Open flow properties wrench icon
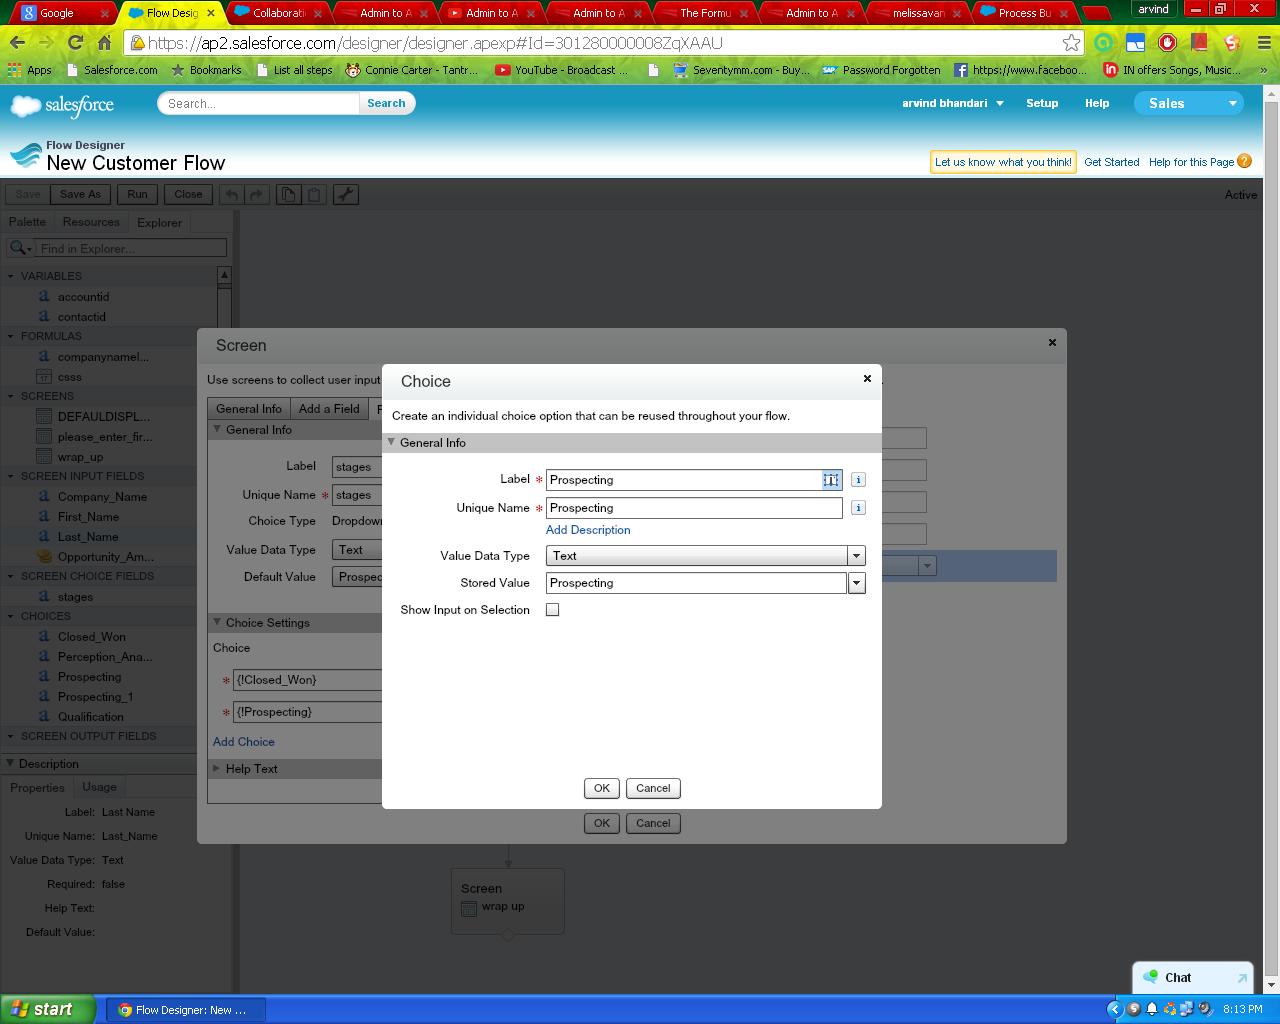1280x1024 pixels. (x=346, y=194)
